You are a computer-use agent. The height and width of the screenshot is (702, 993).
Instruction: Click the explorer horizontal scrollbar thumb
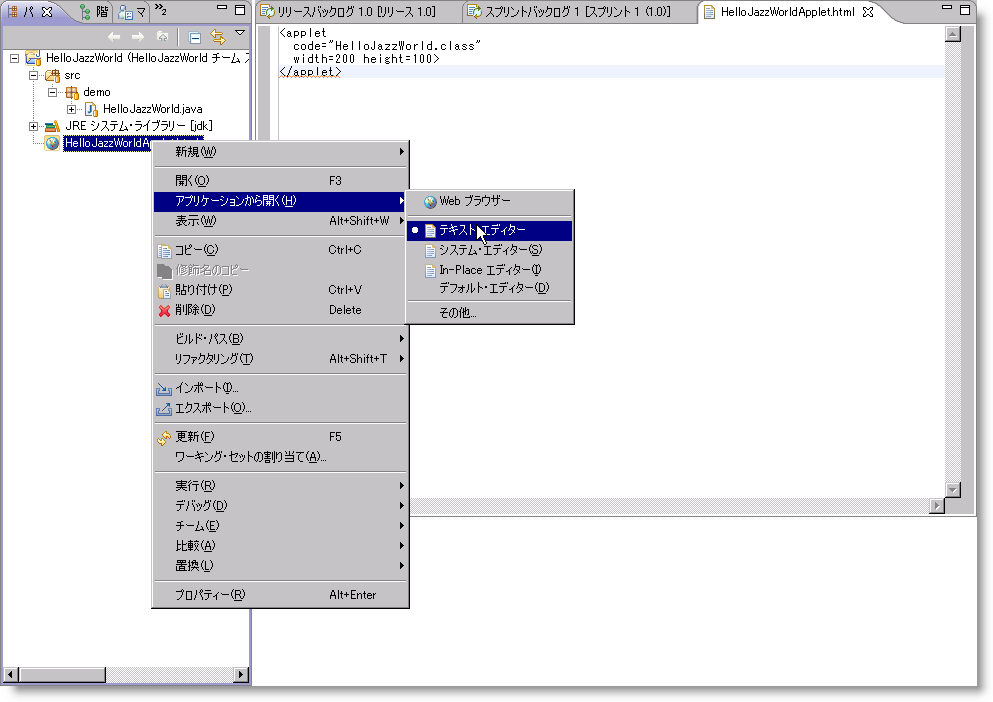[61, 675]
